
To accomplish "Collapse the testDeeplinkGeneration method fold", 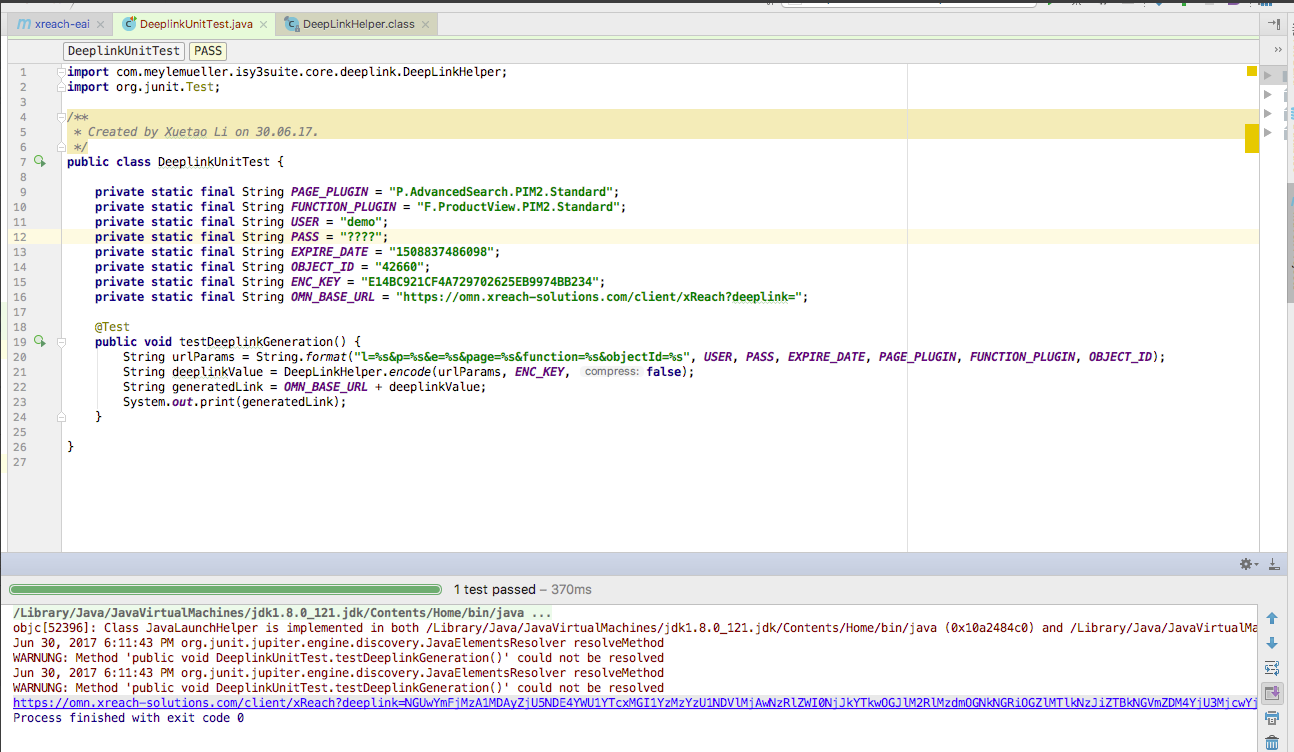I will pyautogui.click(x=61, y=341).
